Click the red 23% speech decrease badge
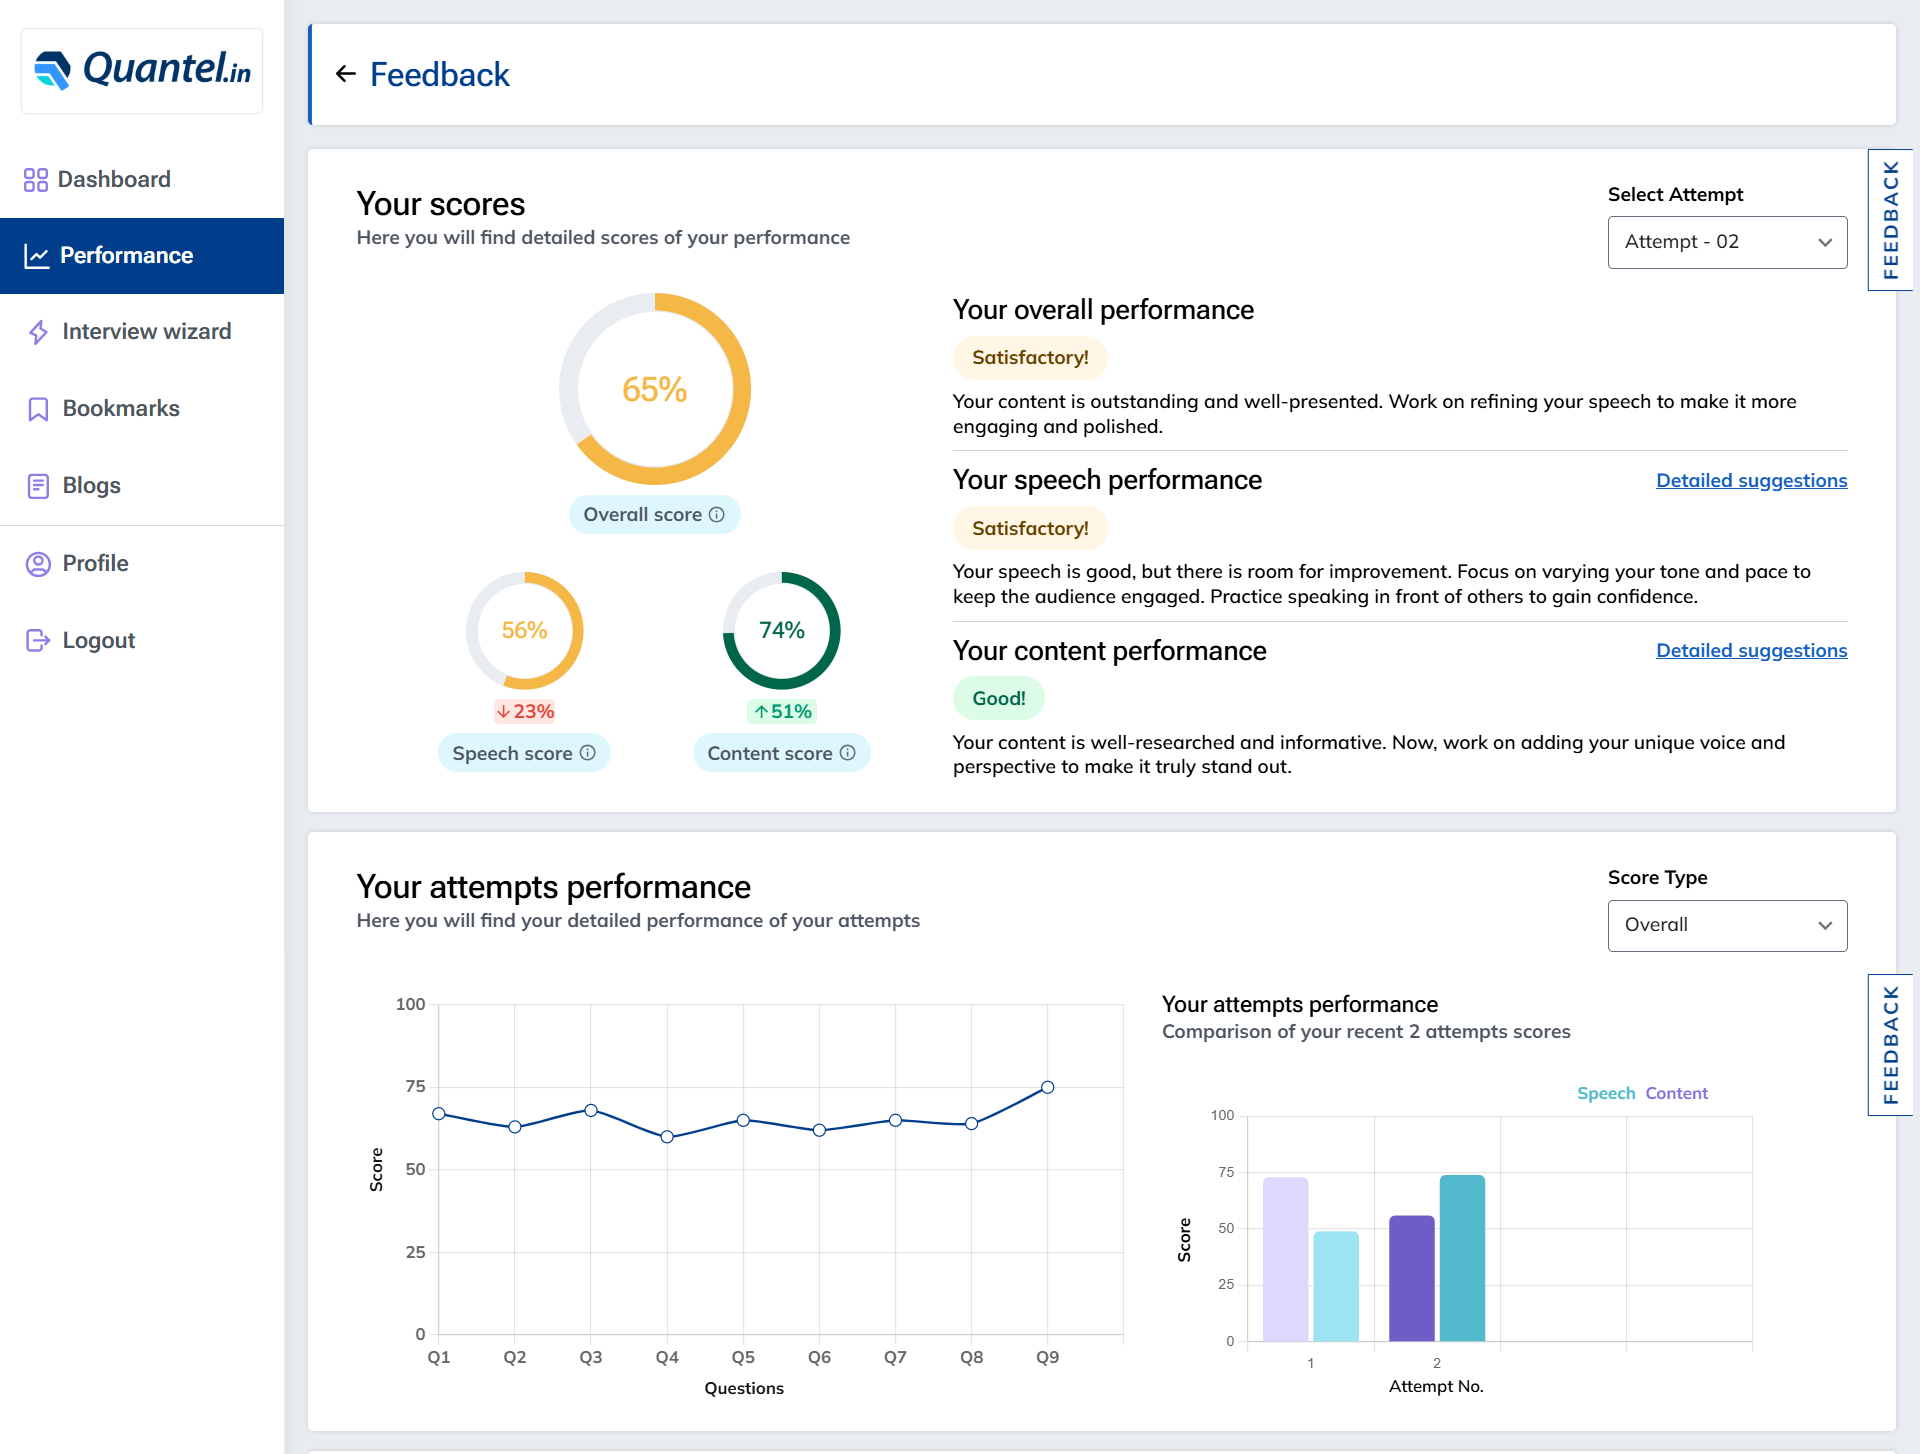The image size is (1920, 1454). [x=524, y=711]
